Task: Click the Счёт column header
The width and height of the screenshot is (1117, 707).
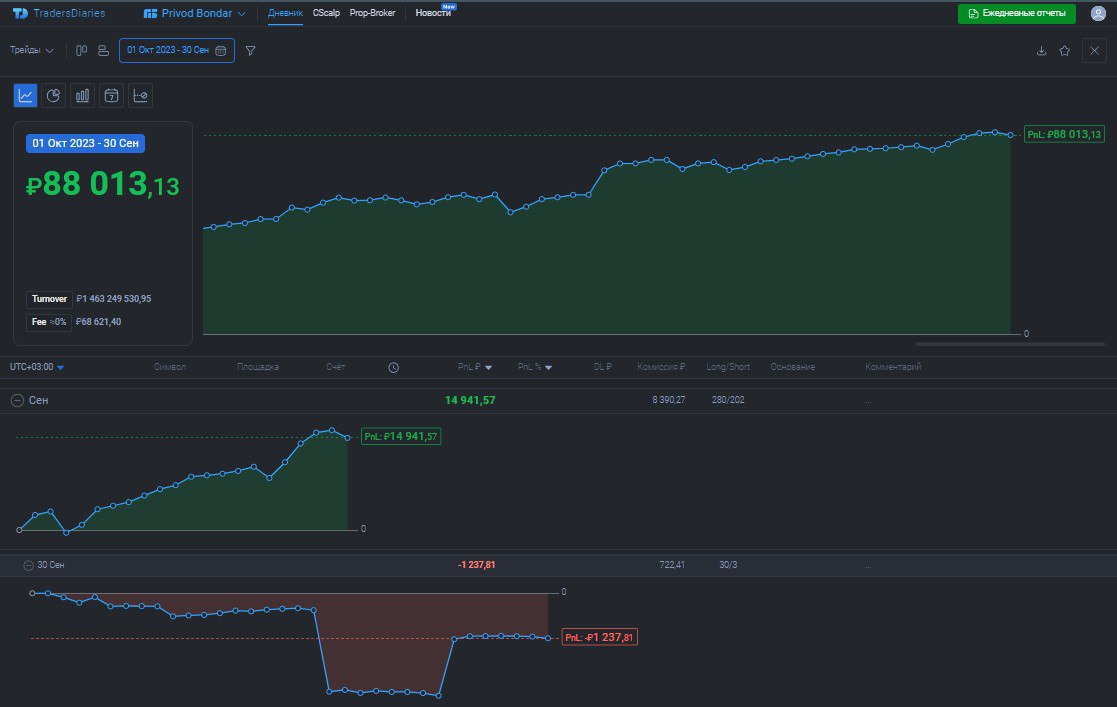Action: (336, 367)
